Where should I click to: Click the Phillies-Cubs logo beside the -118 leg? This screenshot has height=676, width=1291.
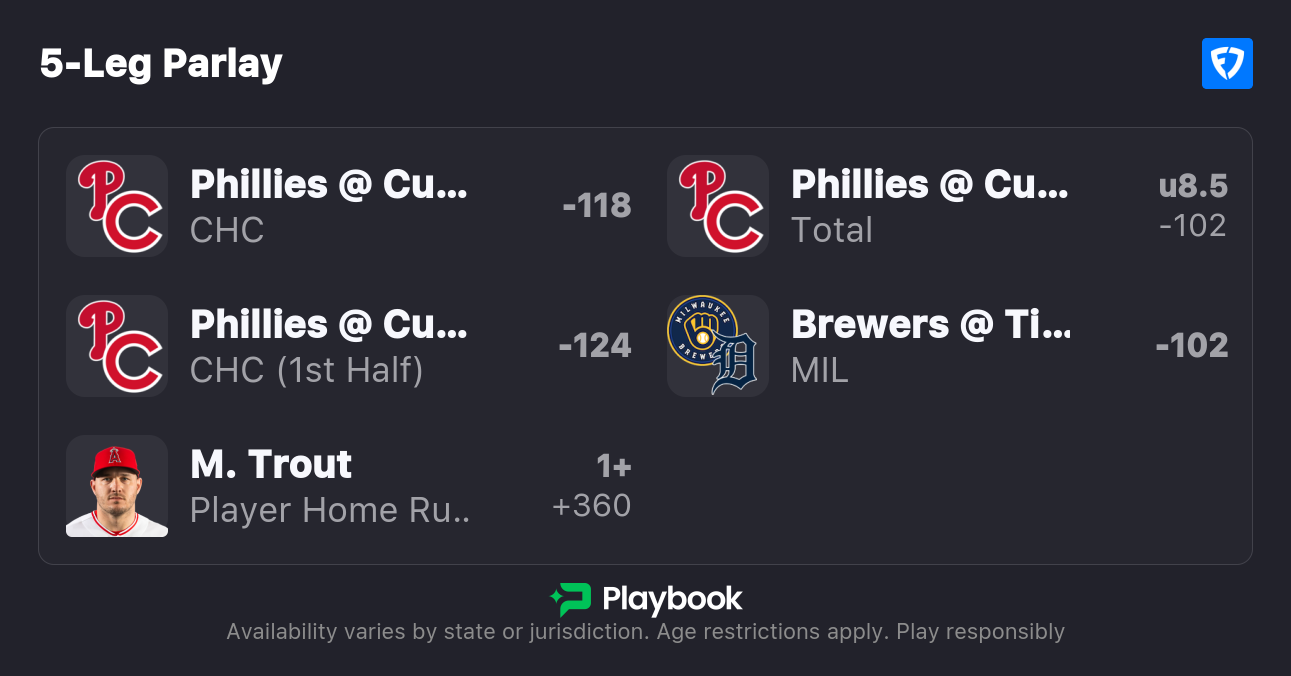tap(117, 206)
